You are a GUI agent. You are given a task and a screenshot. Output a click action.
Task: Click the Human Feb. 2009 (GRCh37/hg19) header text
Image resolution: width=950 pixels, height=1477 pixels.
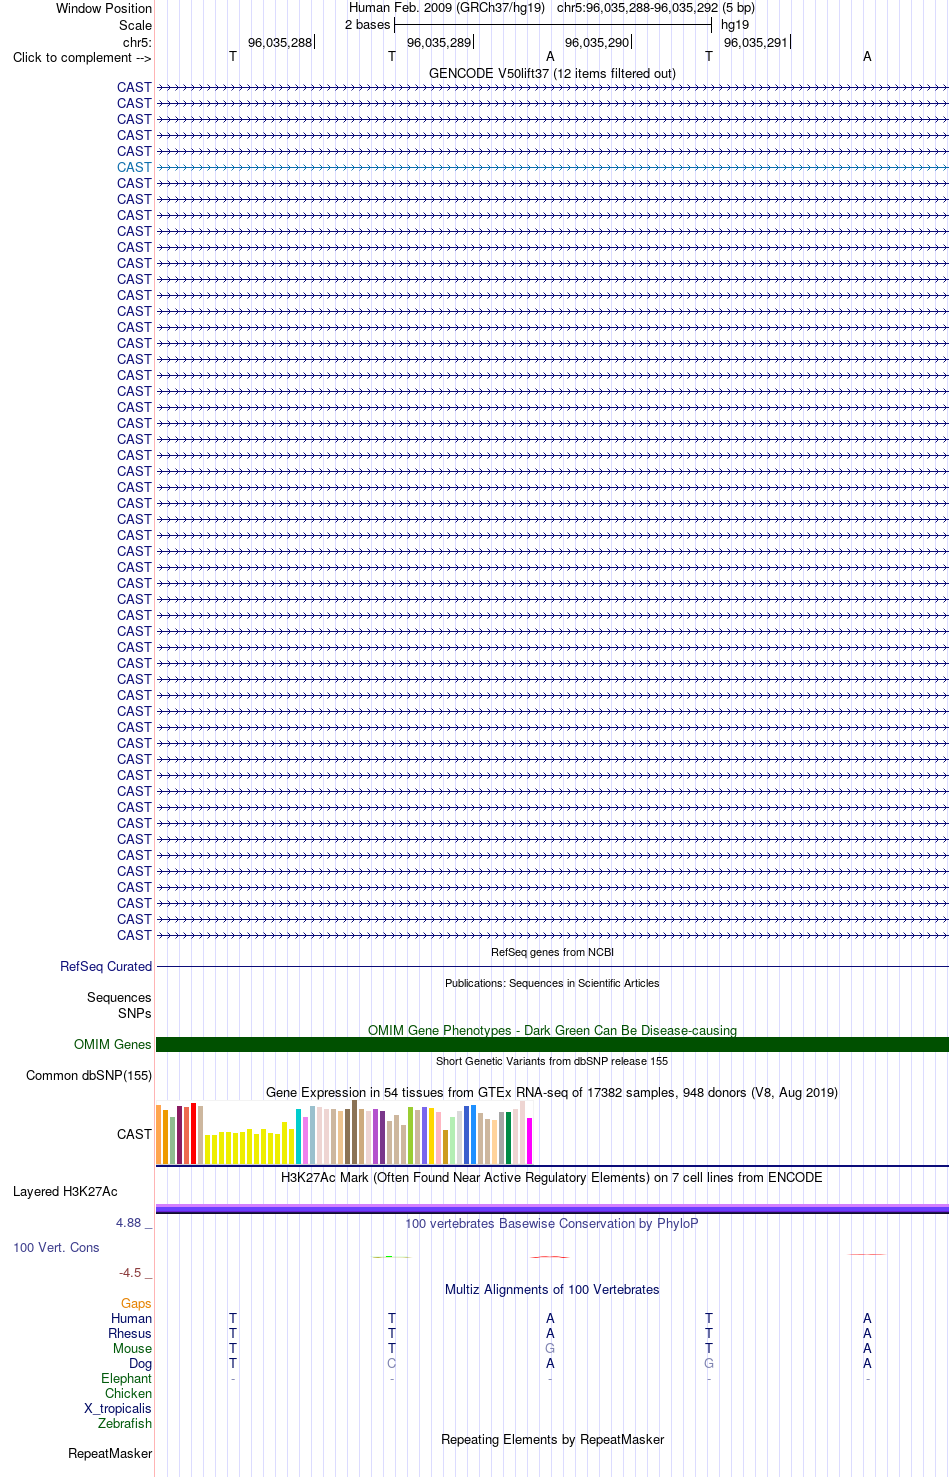point(447,8)
